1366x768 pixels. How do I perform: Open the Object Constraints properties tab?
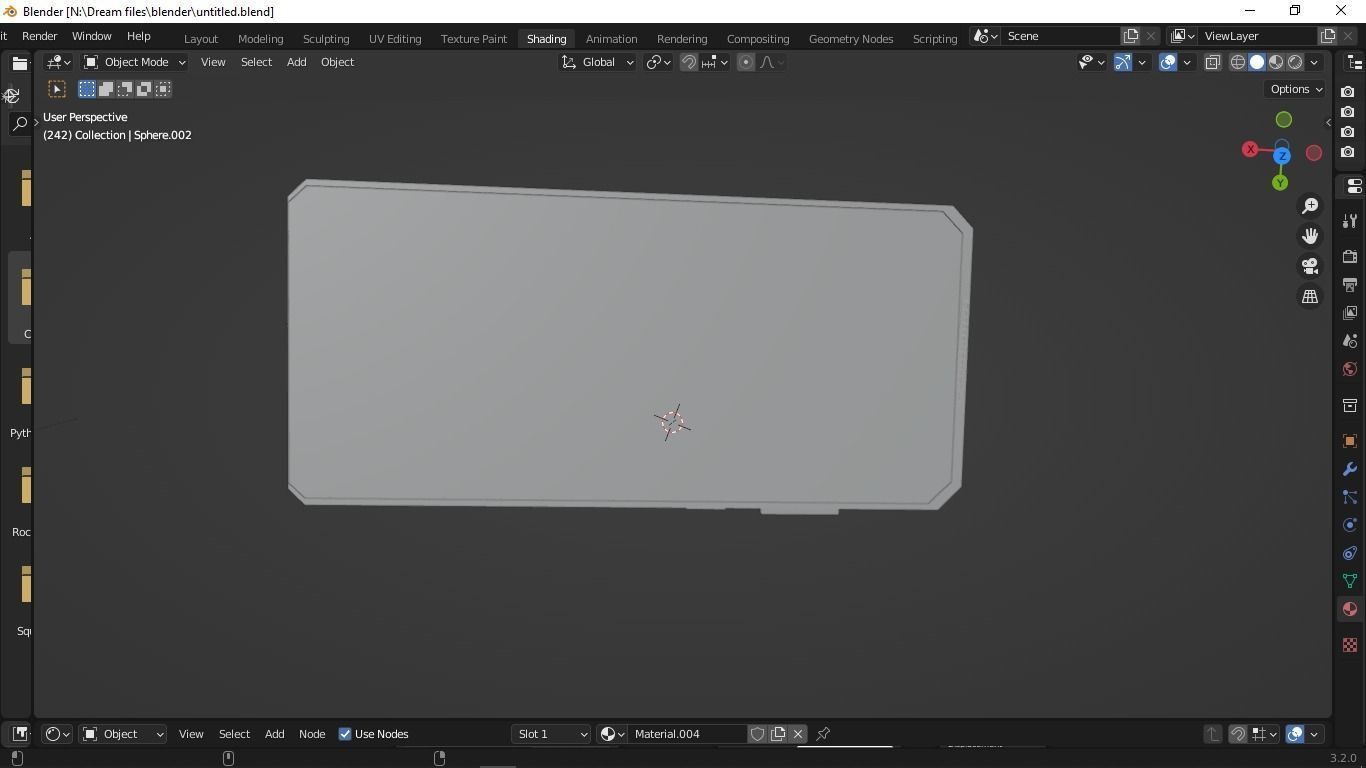[1350, 553]
